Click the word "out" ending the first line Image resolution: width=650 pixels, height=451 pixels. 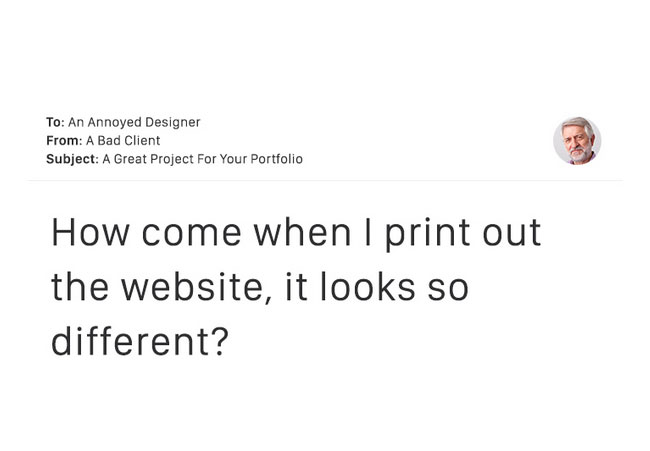tap(512, 233)
